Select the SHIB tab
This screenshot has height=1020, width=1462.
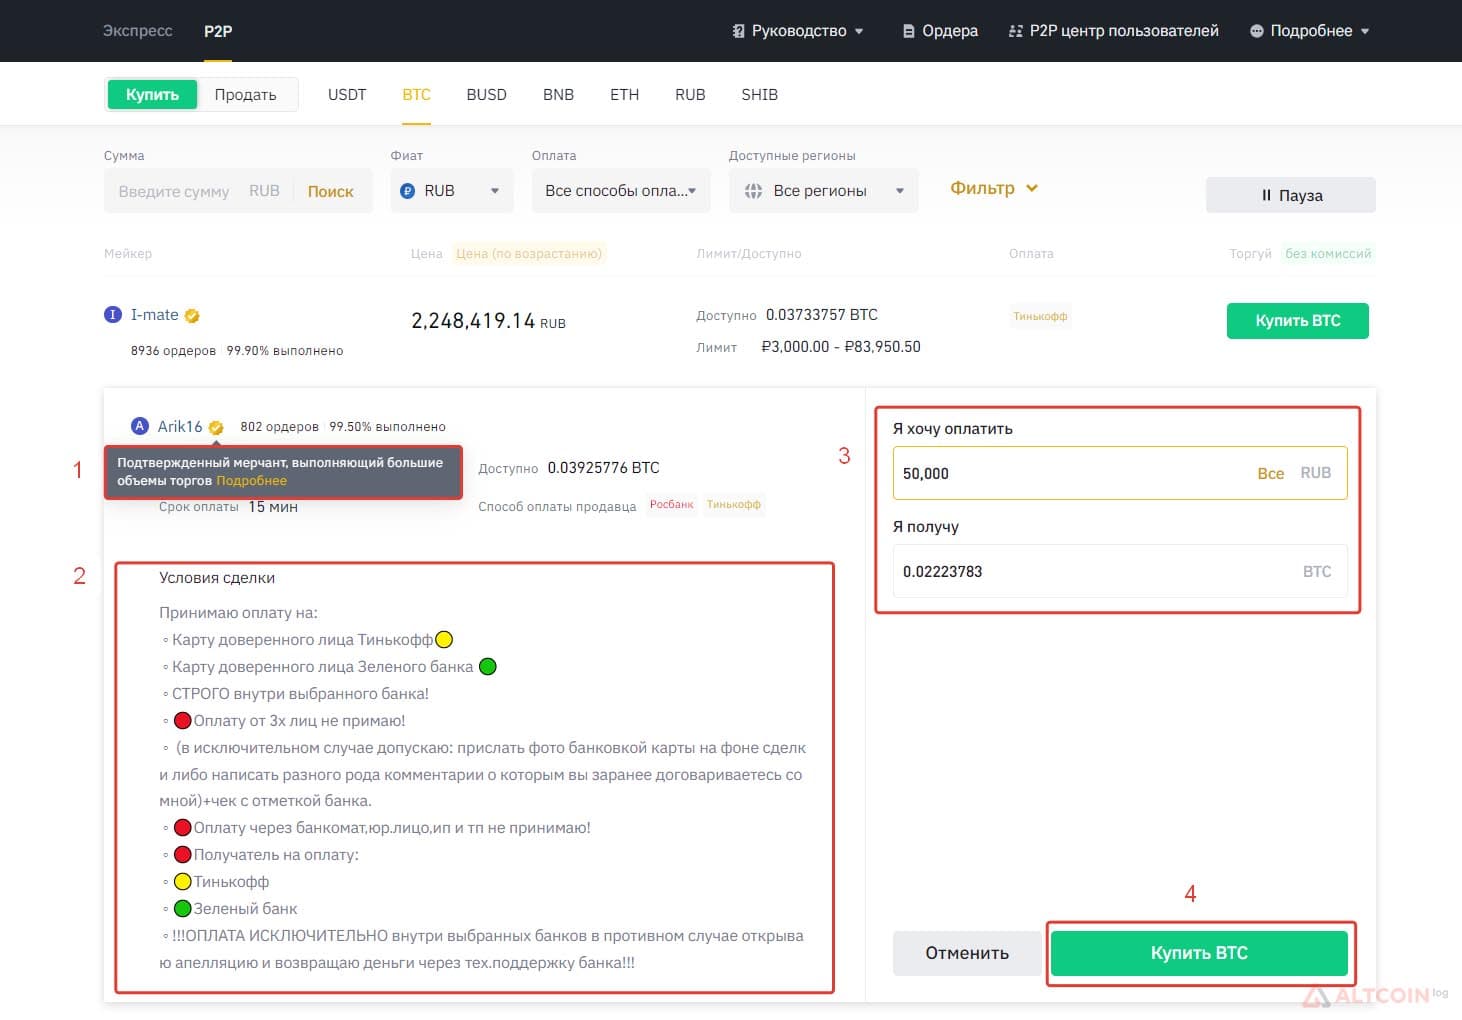click(760, 95)
